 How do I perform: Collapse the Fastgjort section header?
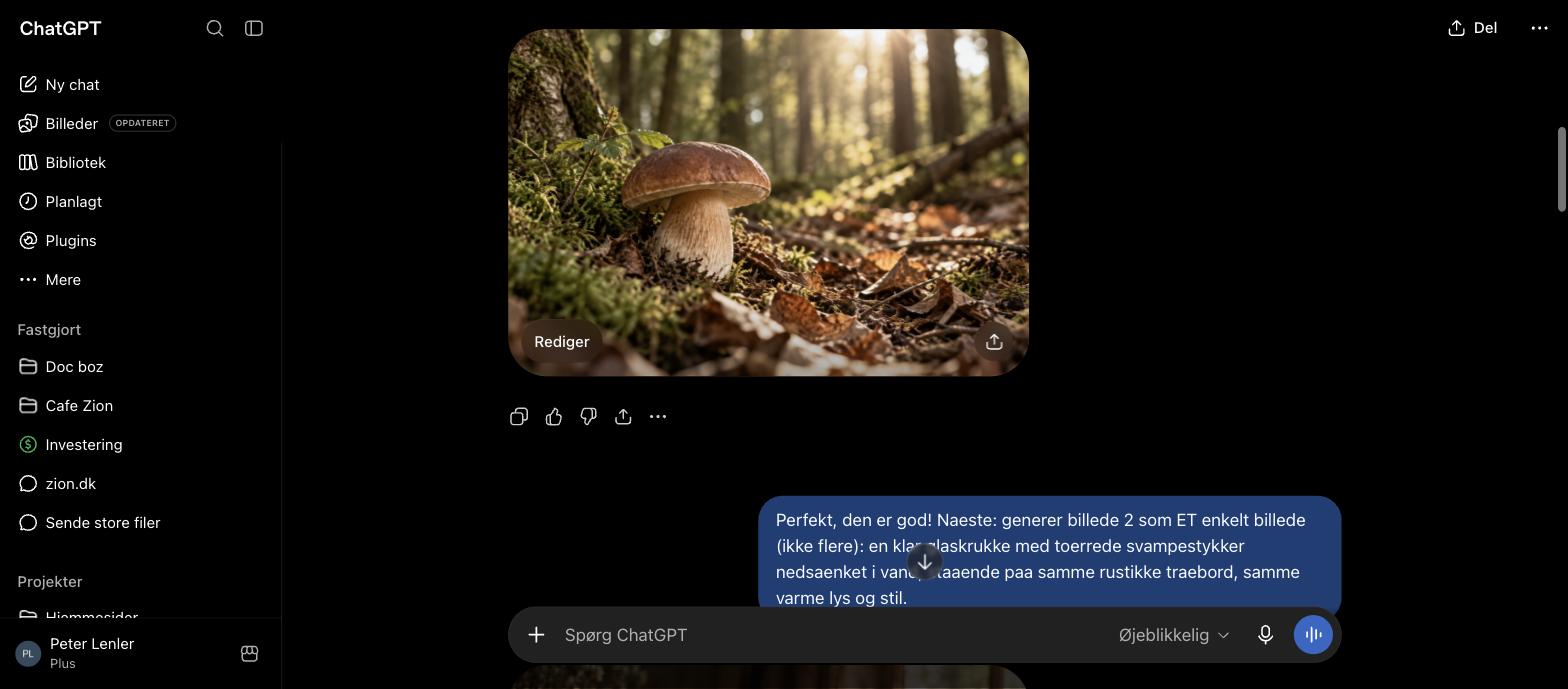tap(49, 330)
